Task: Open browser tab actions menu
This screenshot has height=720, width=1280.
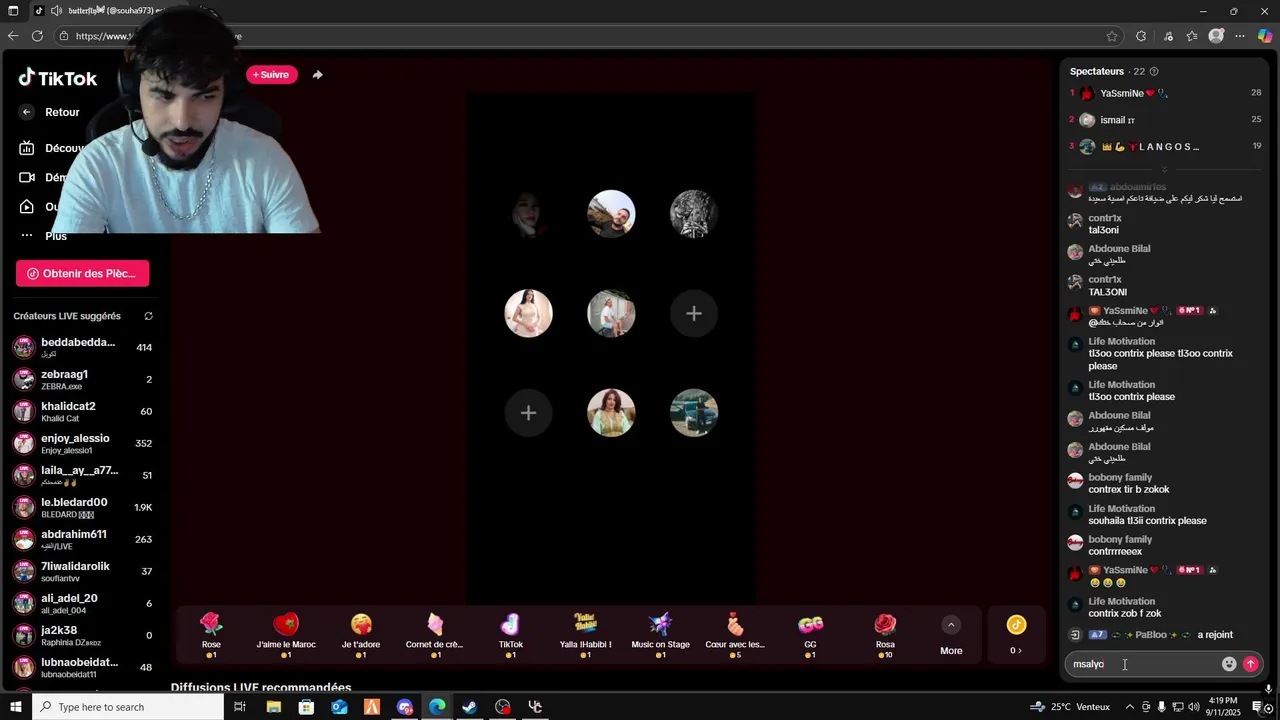Action: 13,11
